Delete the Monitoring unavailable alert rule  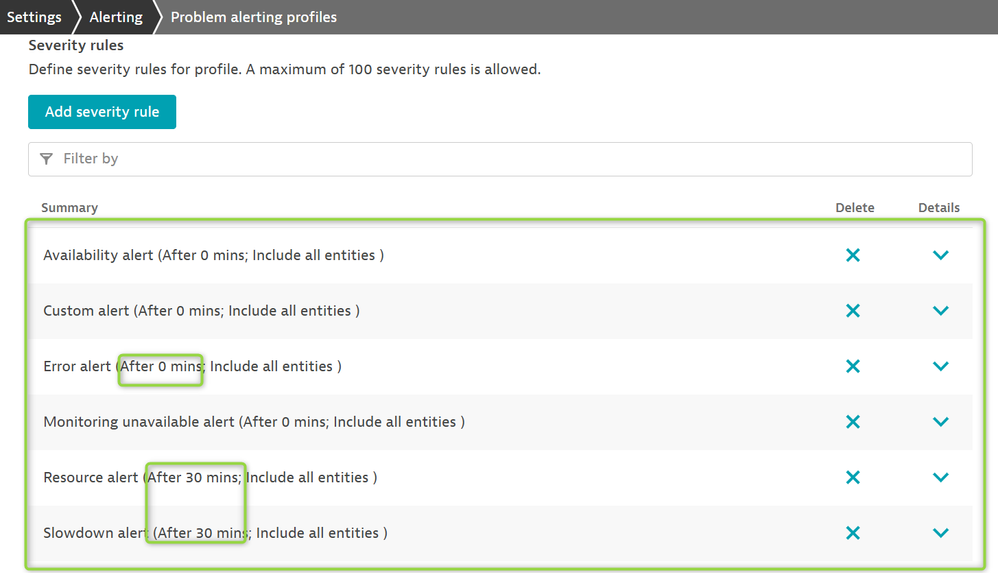point(853,422)
